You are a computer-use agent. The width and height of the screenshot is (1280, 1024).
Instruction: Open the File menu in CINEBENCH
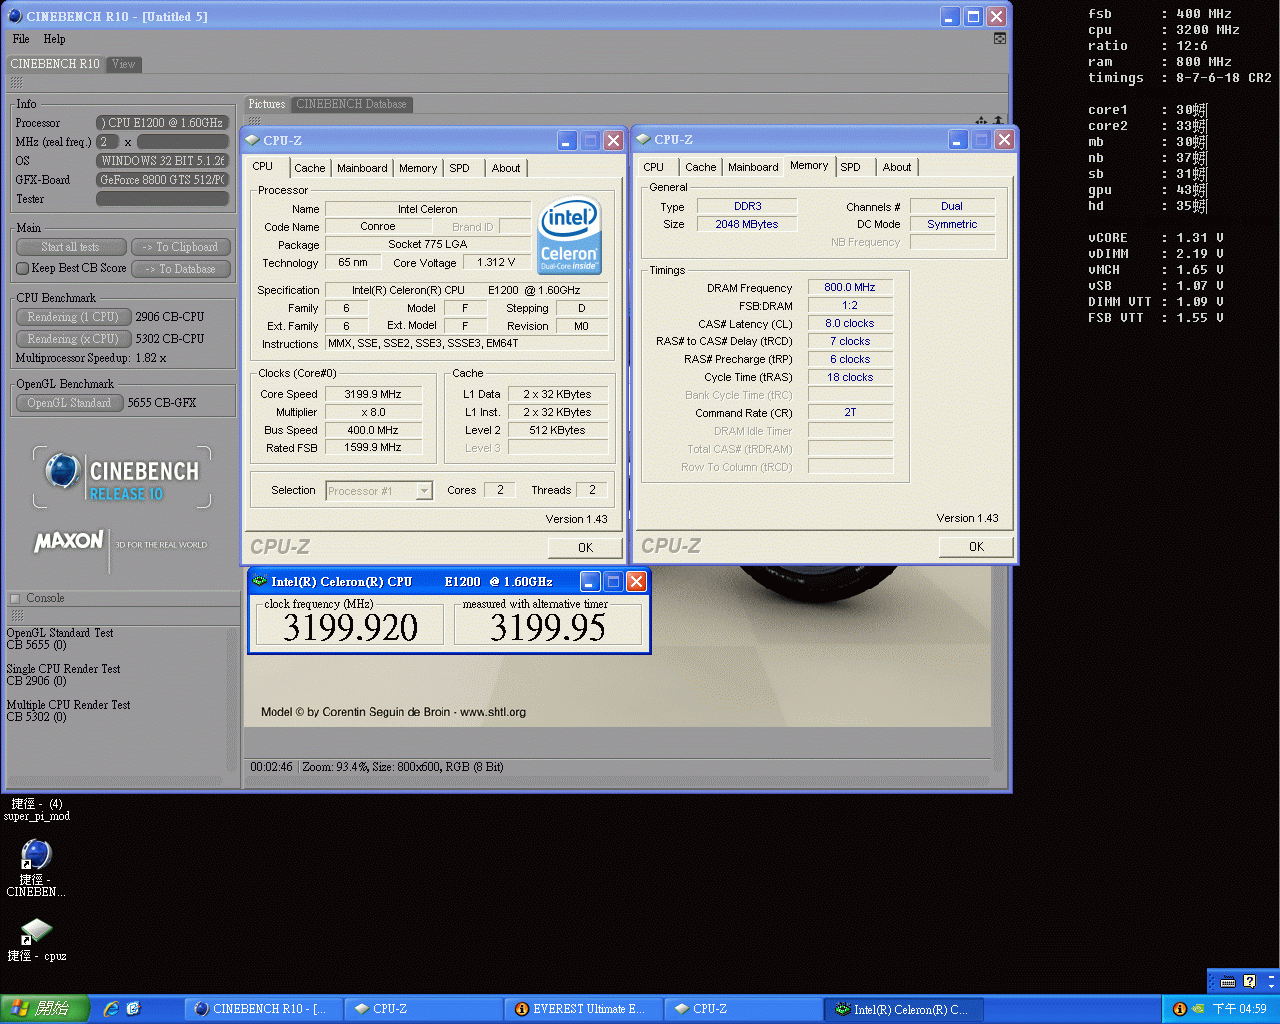pos(21,39)
